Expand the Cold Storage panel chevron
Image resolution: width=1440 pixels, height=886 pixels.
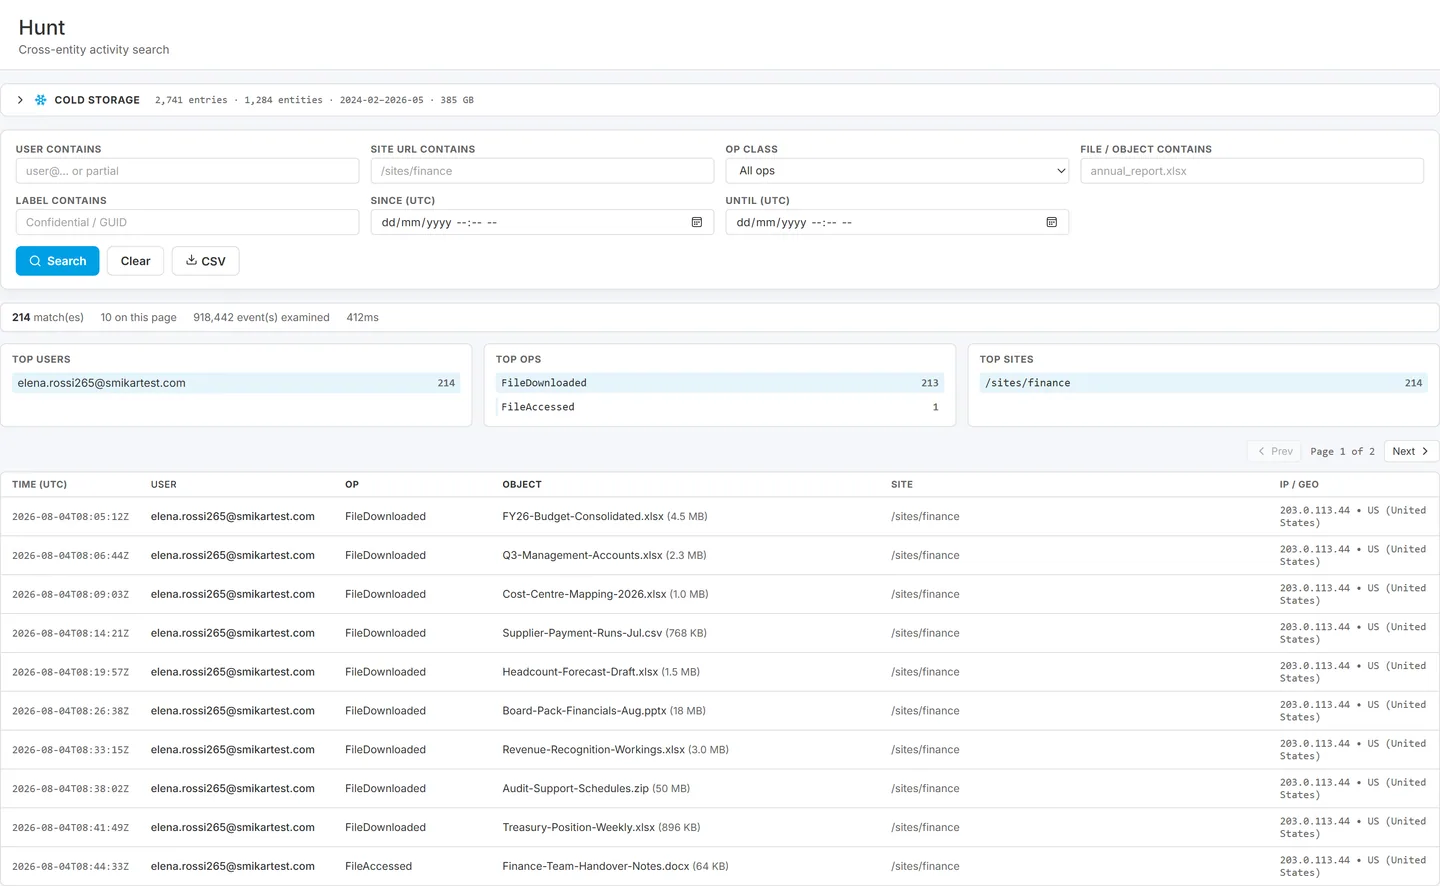pyautogui.click(x=20, y=100)
